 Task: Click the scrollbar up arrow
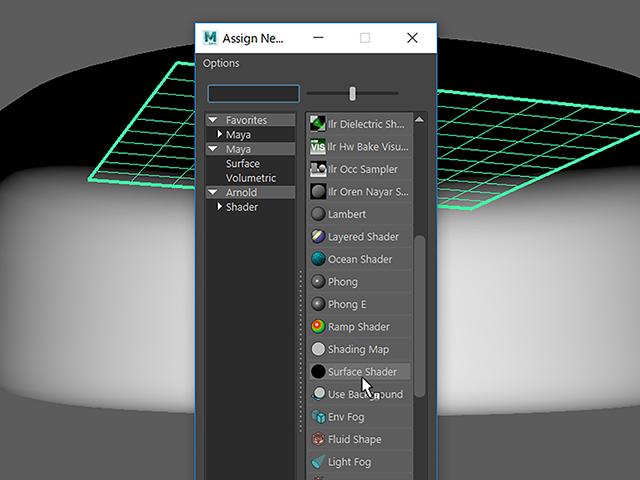419,120
